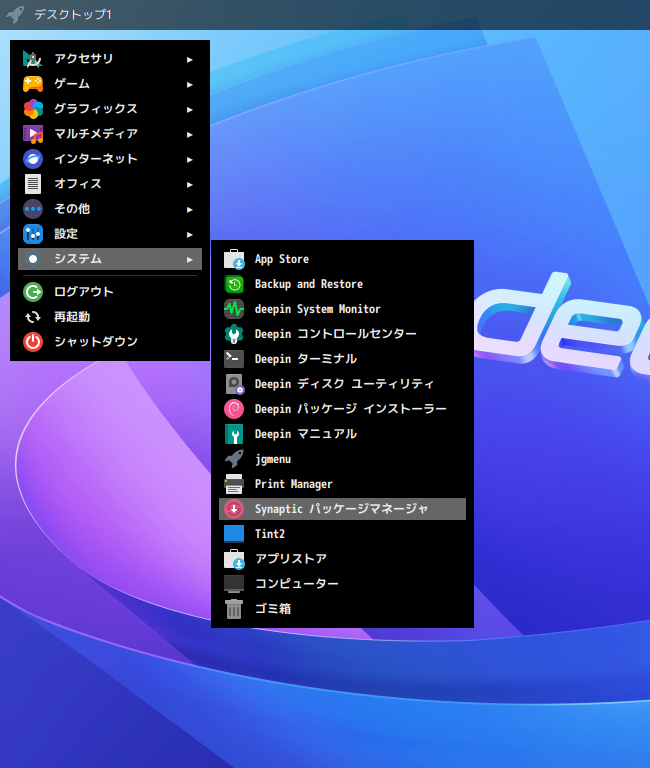Click the ゴミ箱 trash can icon
Viewport: 650px width, 768px height.
click(x=234, y=609)
